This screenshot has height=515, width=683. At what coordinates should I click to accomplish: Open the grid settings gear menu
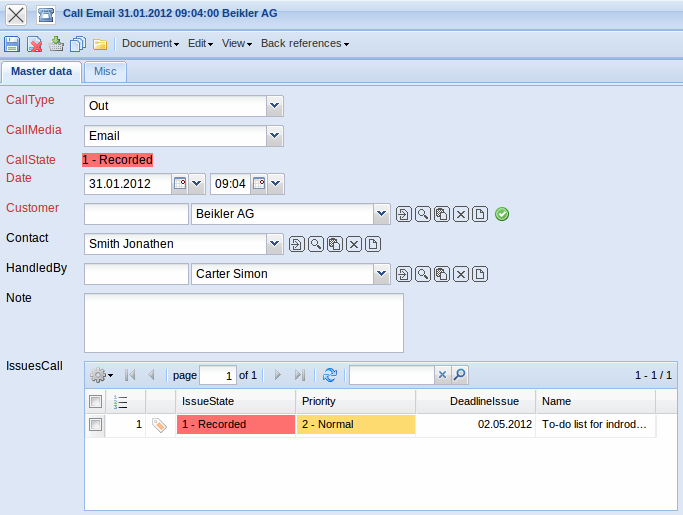point(101,375)
